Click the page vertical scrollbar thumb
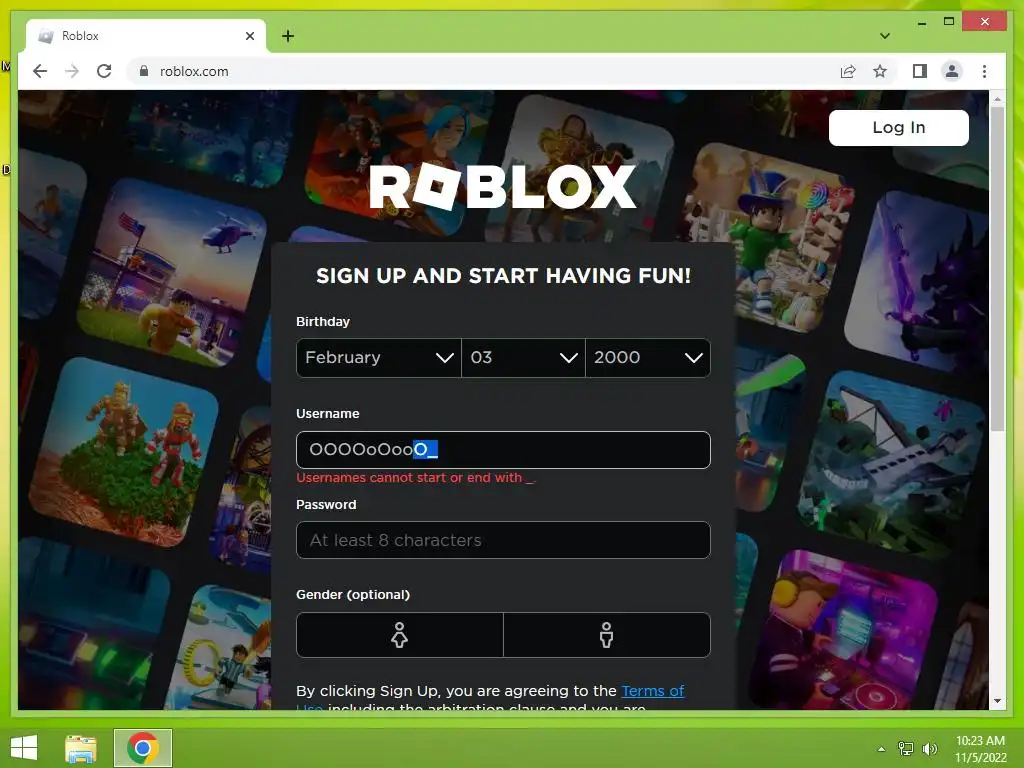This screenshot has height=768, width=1024. 997,269
